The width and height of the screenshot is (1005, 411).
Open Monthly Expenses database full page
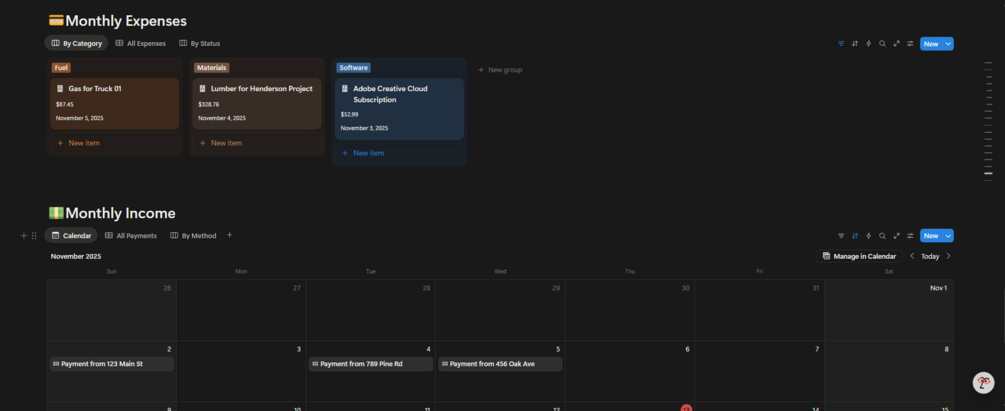pos(897,44)
